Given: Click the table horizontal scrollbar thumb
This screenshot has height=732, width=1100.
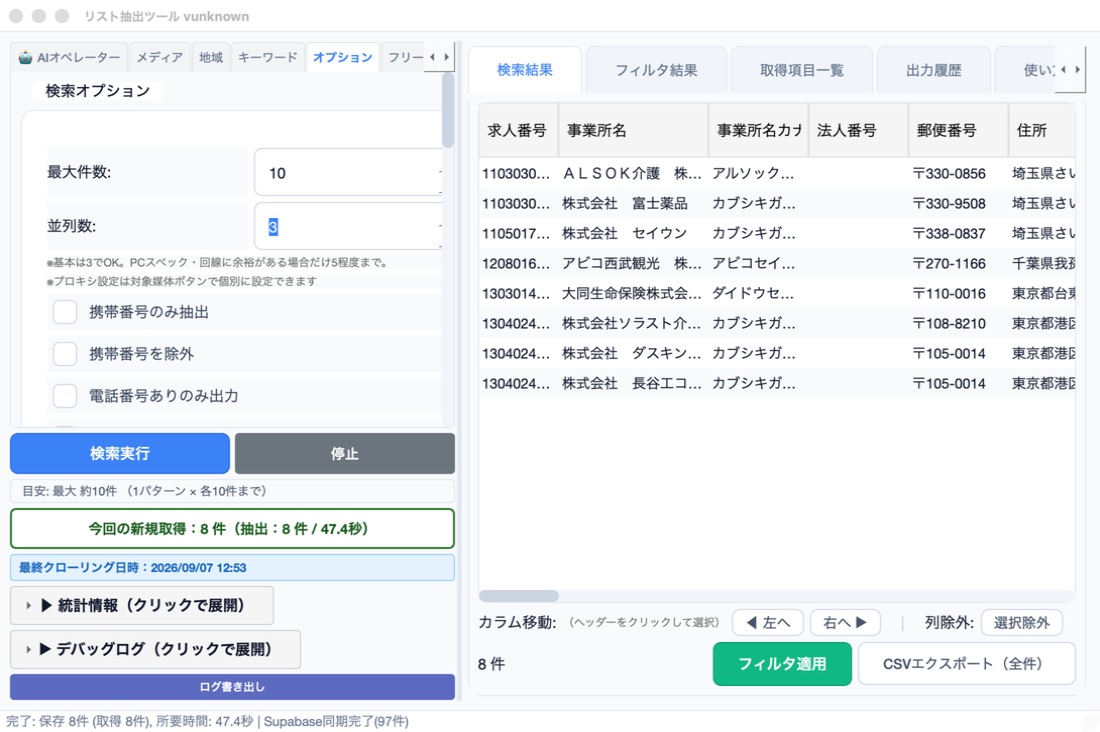Looking at the screenshot, I should pyautogui.click(x=519, y=596).
